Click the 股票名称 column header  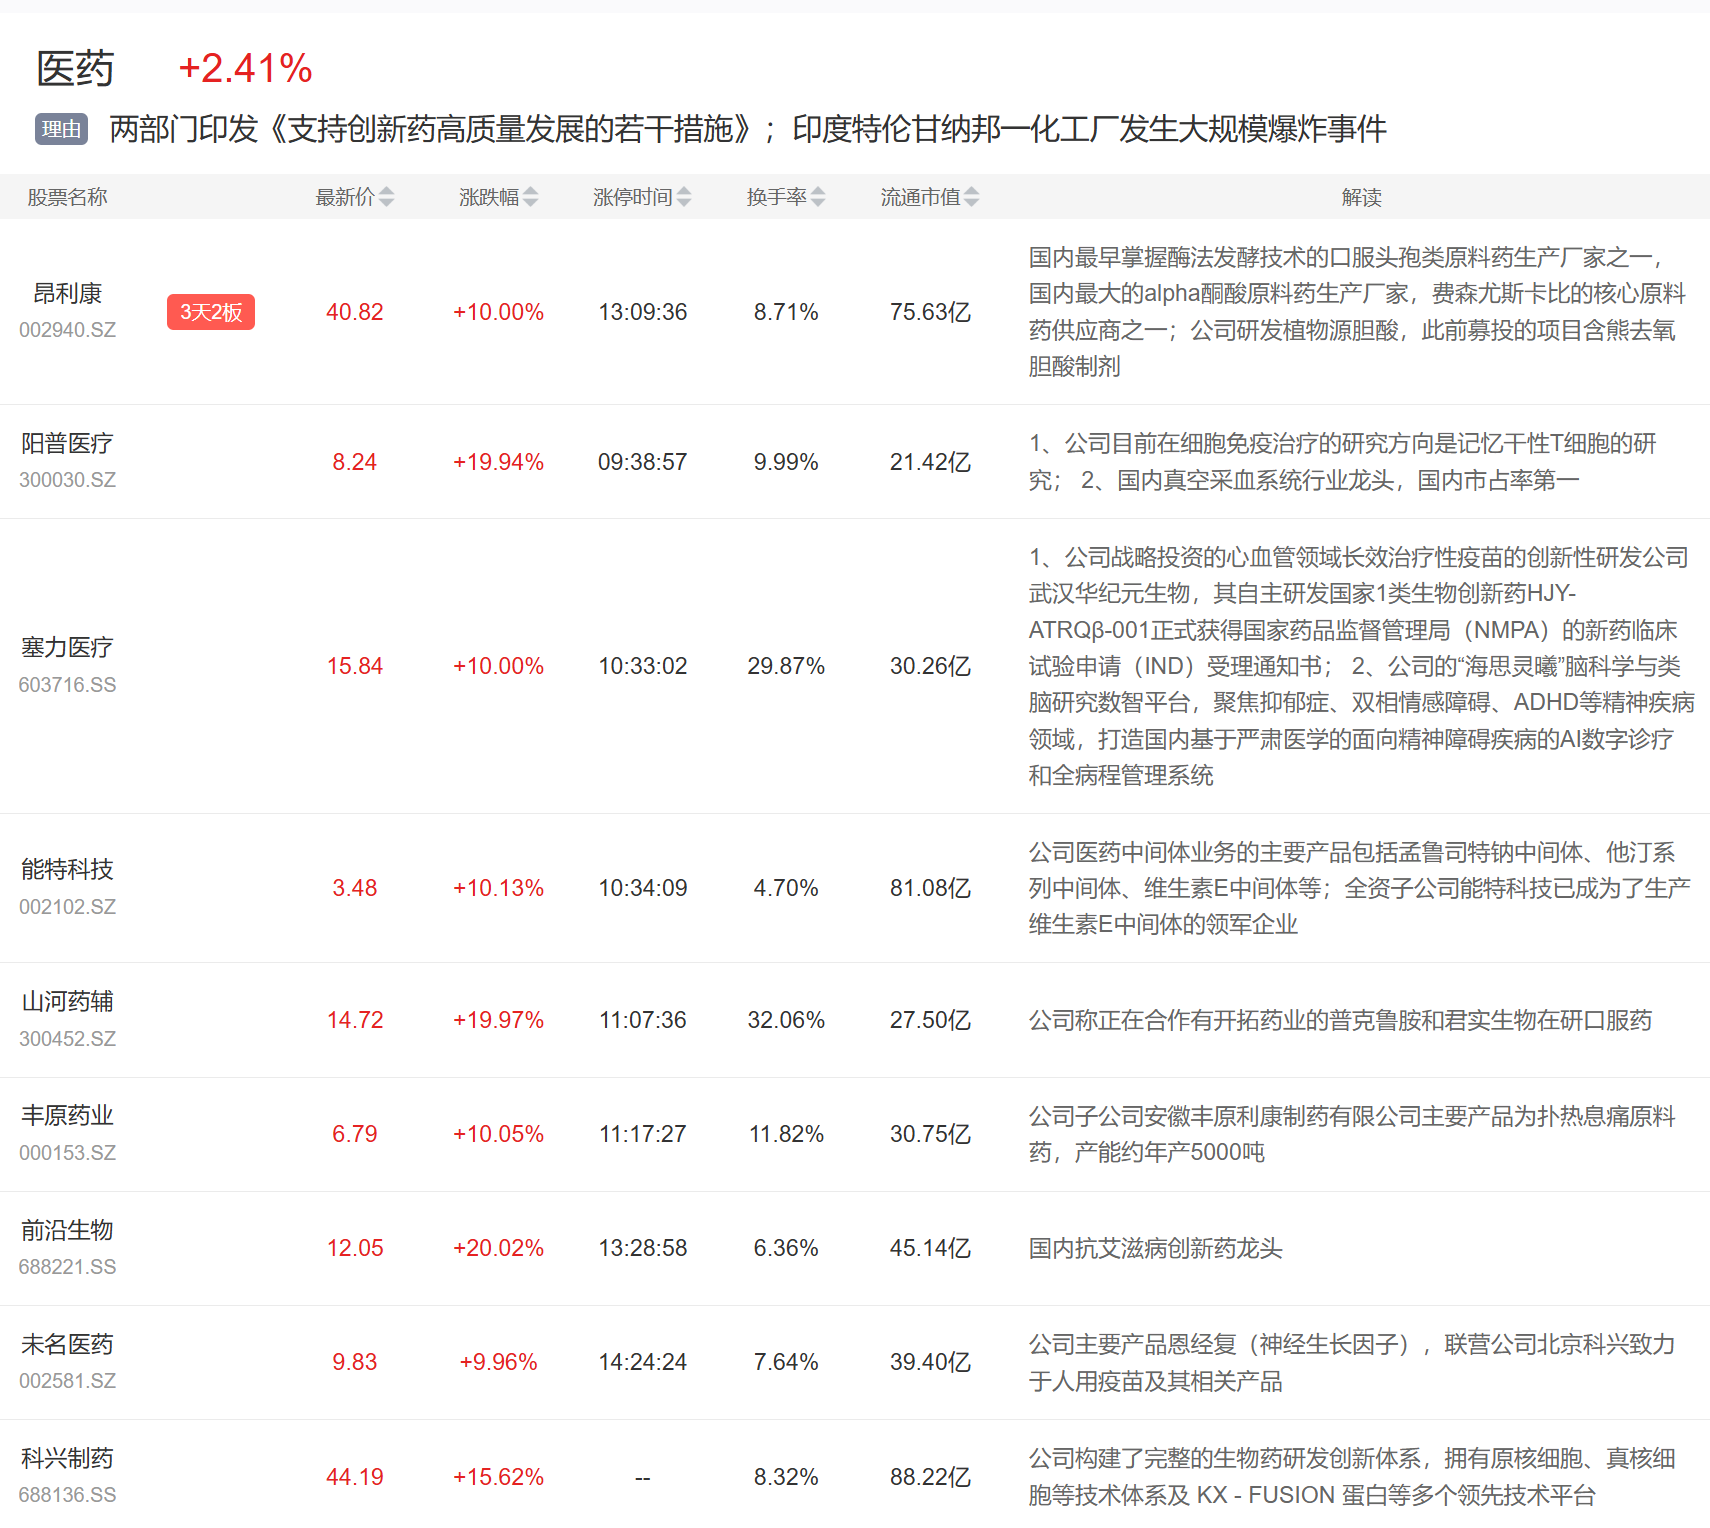point(67,197)
